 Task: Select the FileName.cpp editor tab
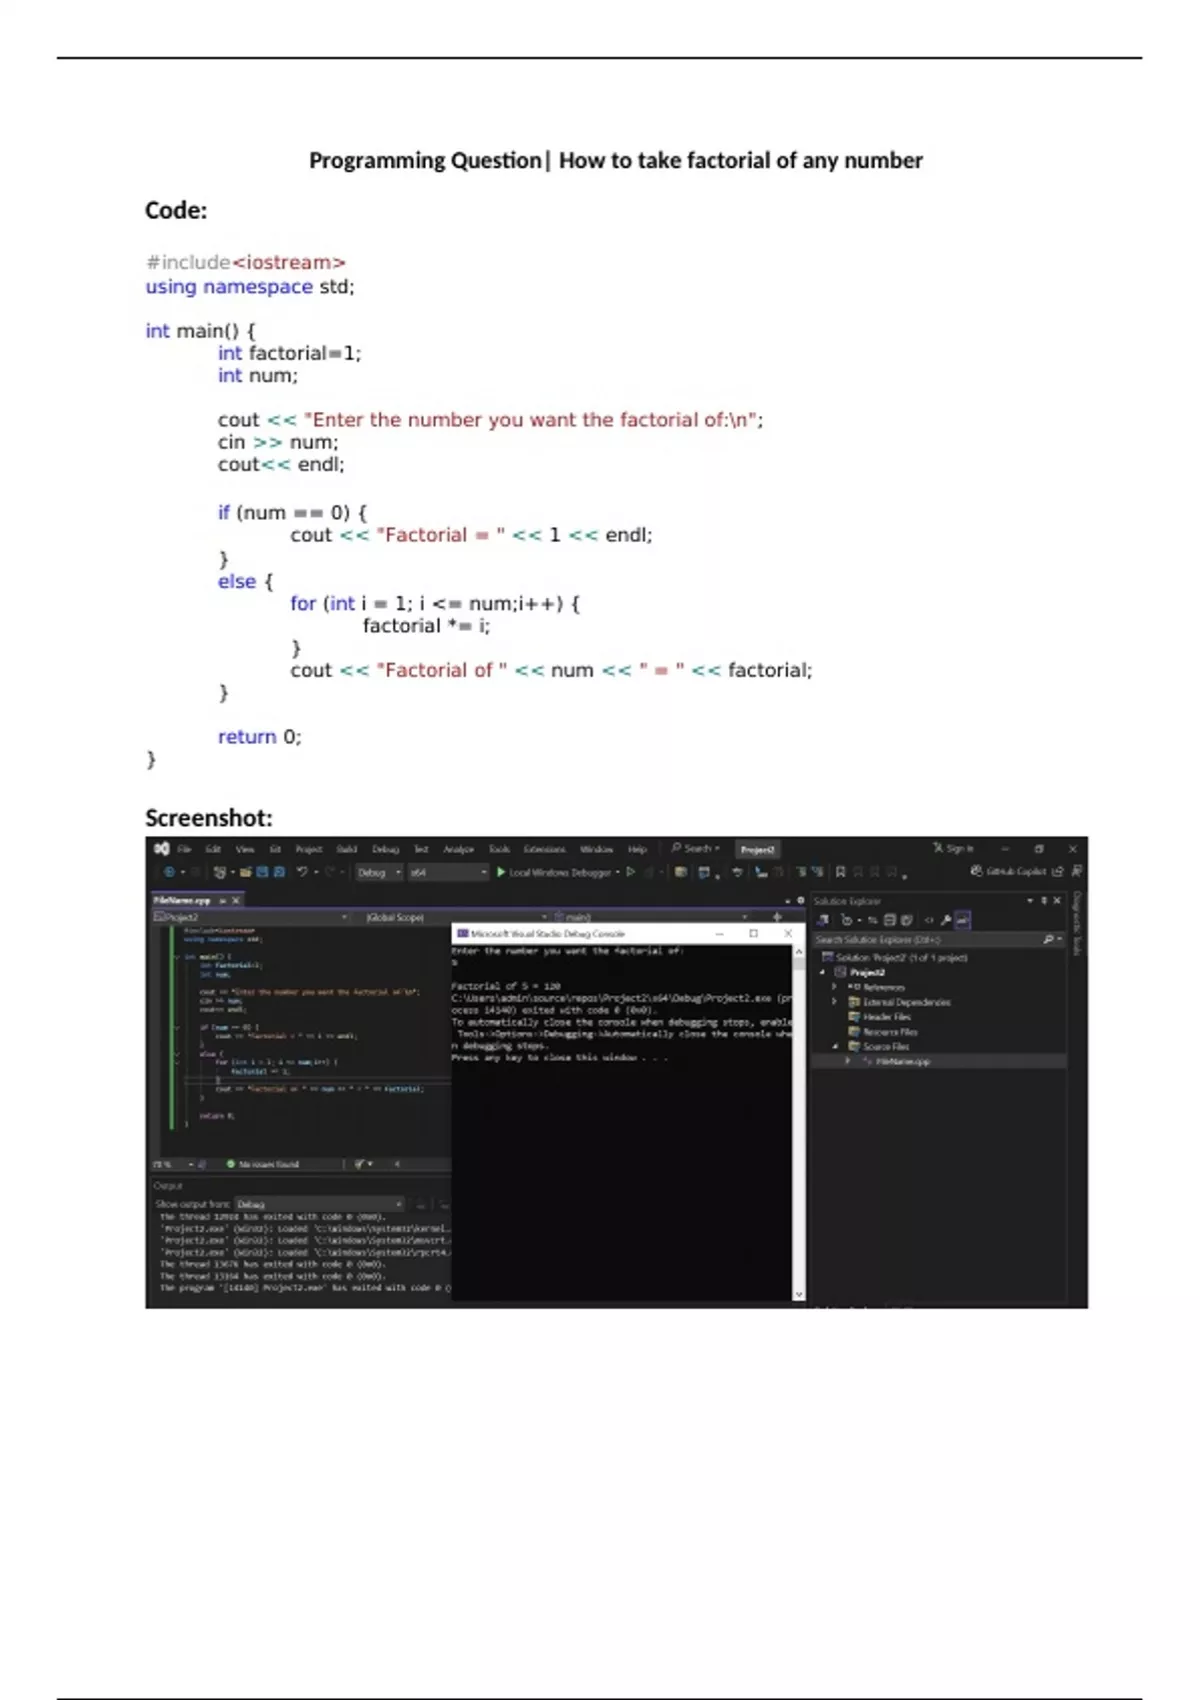click(182, 901)
